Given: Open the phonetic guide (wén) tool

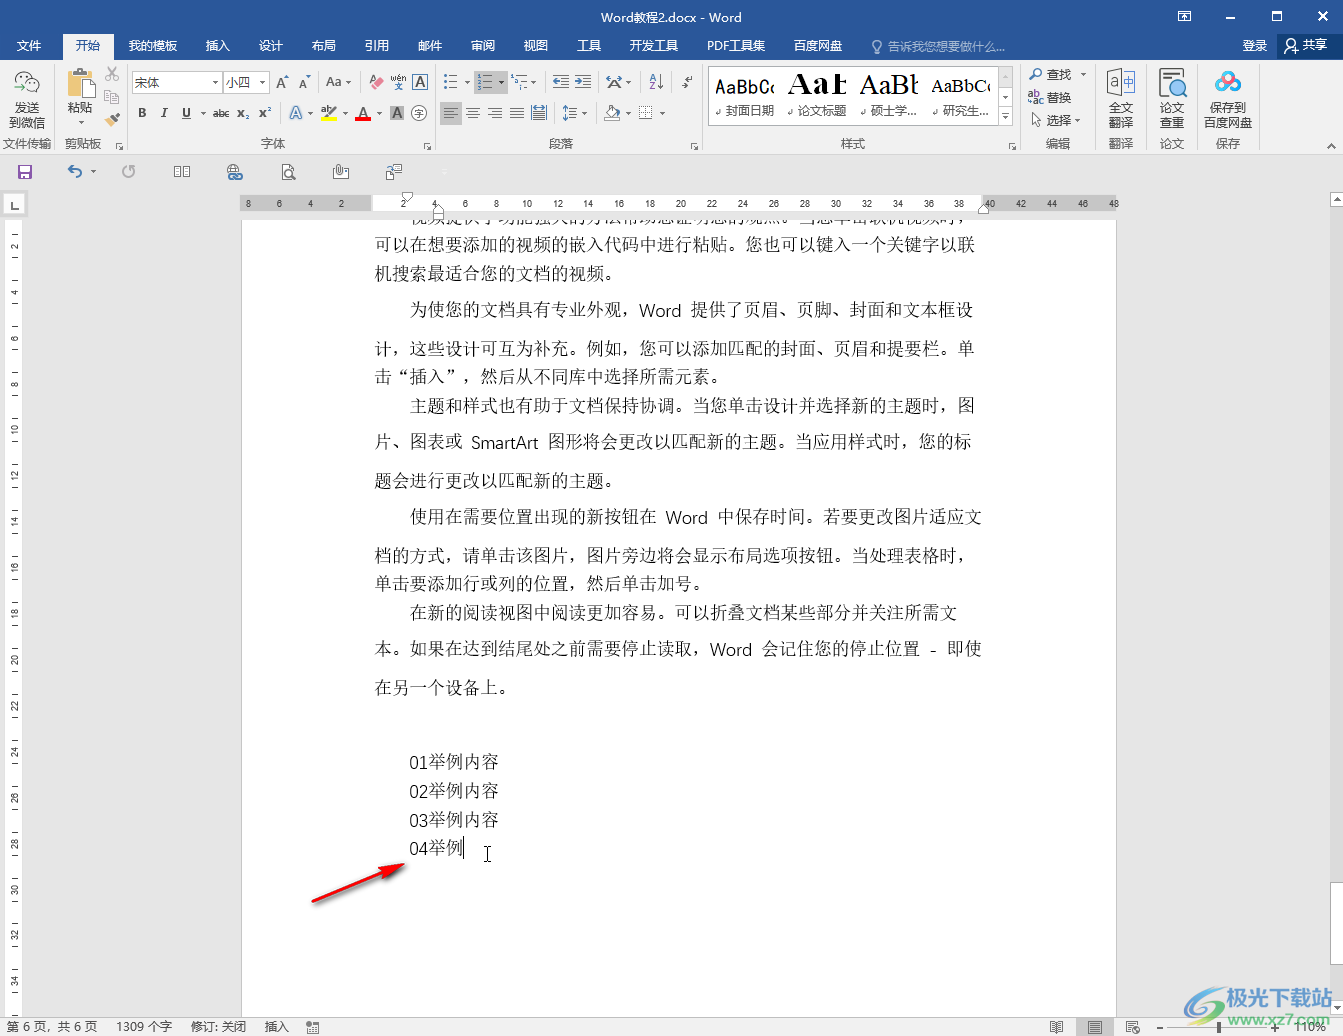Looking at the screenshot, I should [398, 82].
